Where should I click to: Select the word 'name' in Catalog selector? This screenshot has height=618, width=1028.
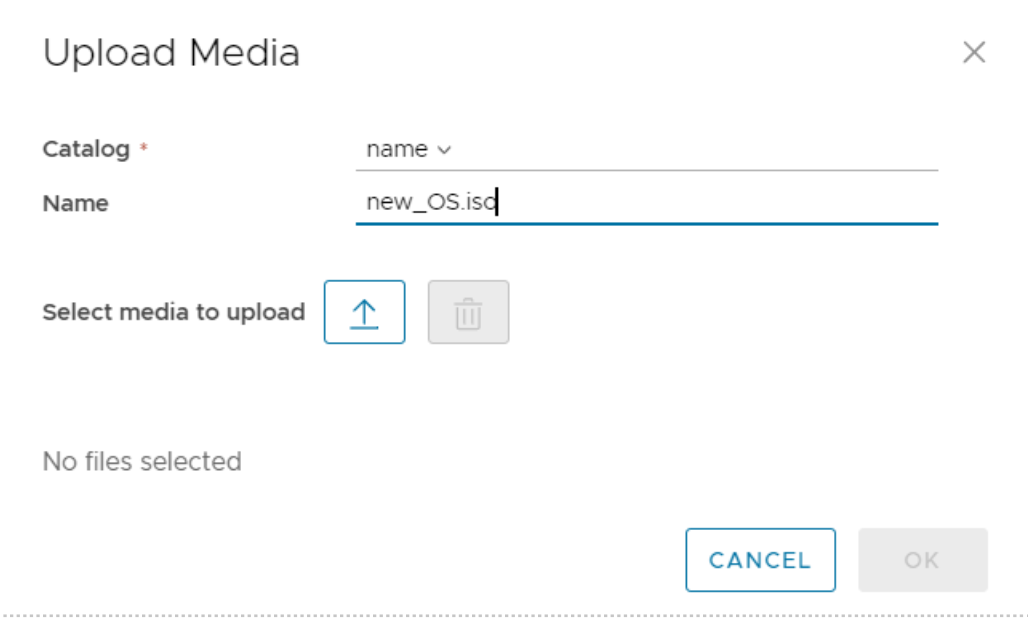[397, 149]
